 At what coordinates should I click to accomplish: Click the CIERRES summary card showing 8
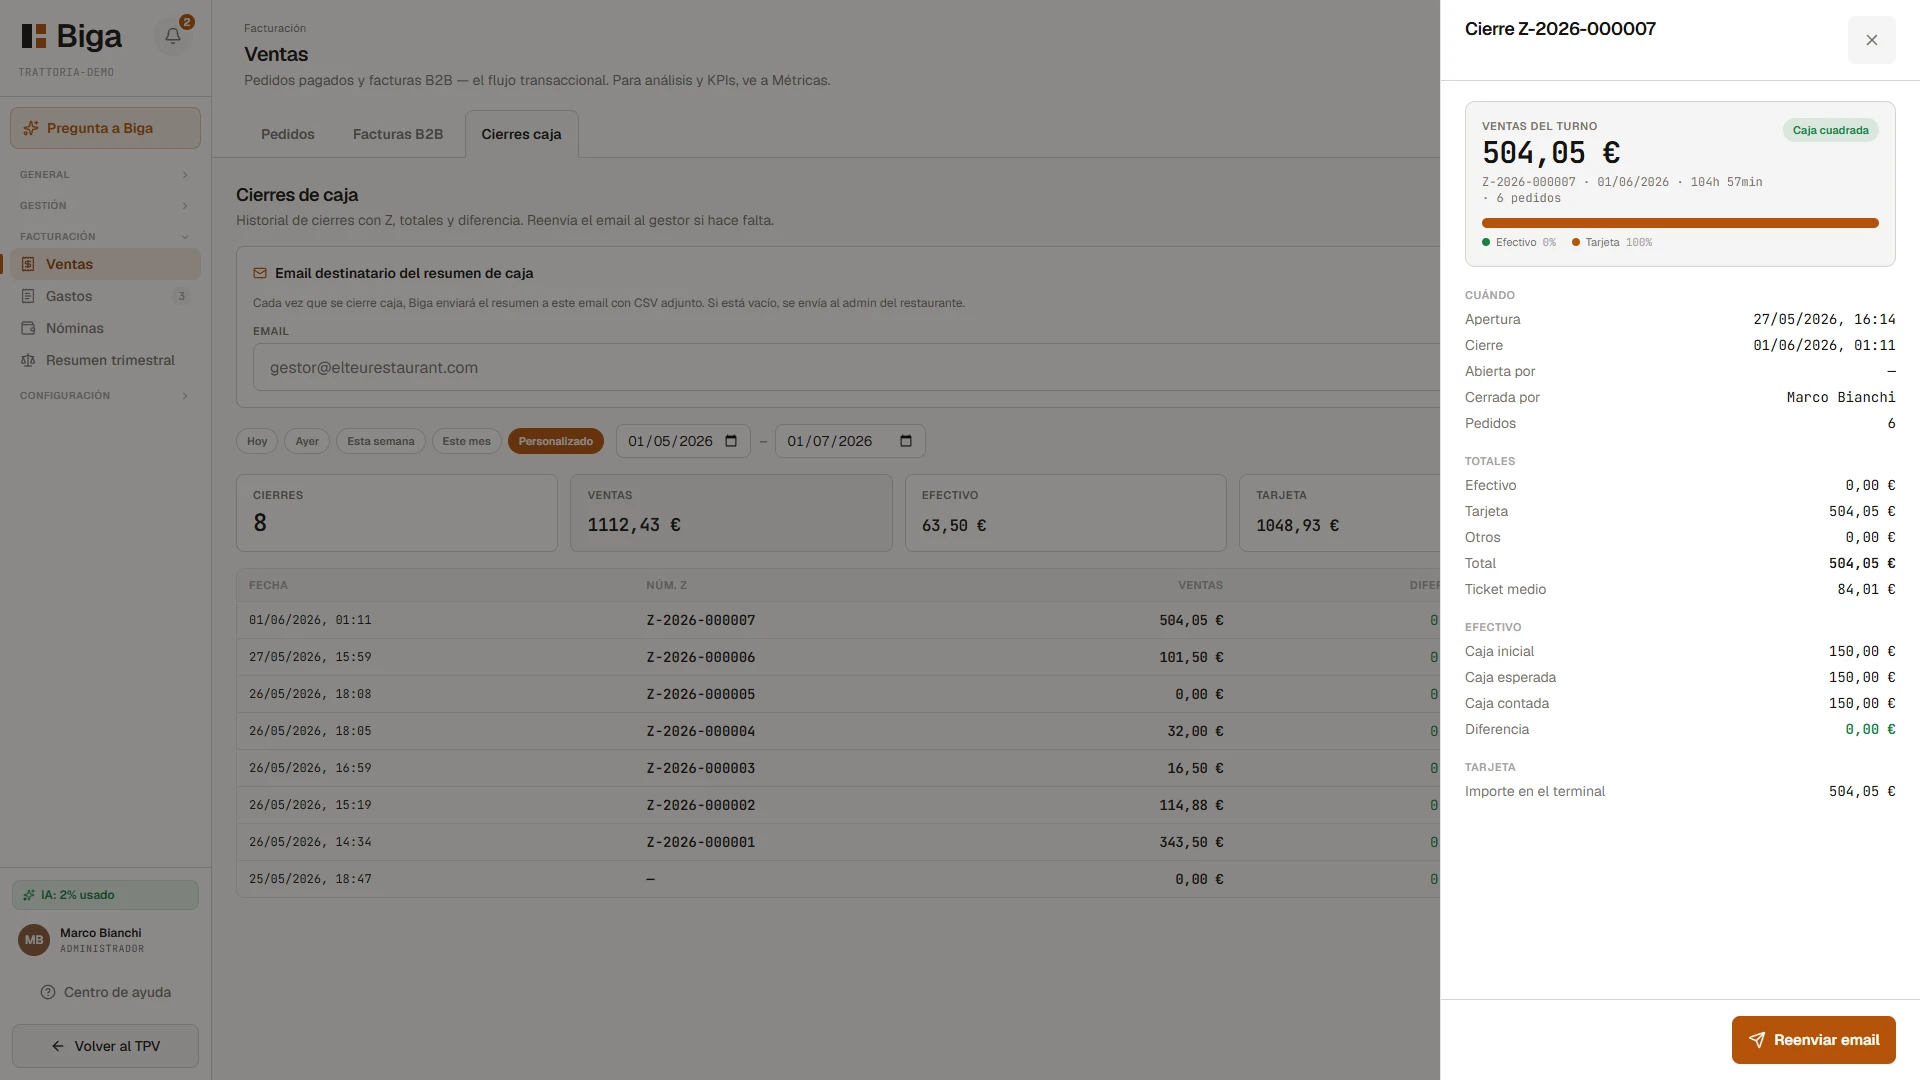tap(397, 513)
